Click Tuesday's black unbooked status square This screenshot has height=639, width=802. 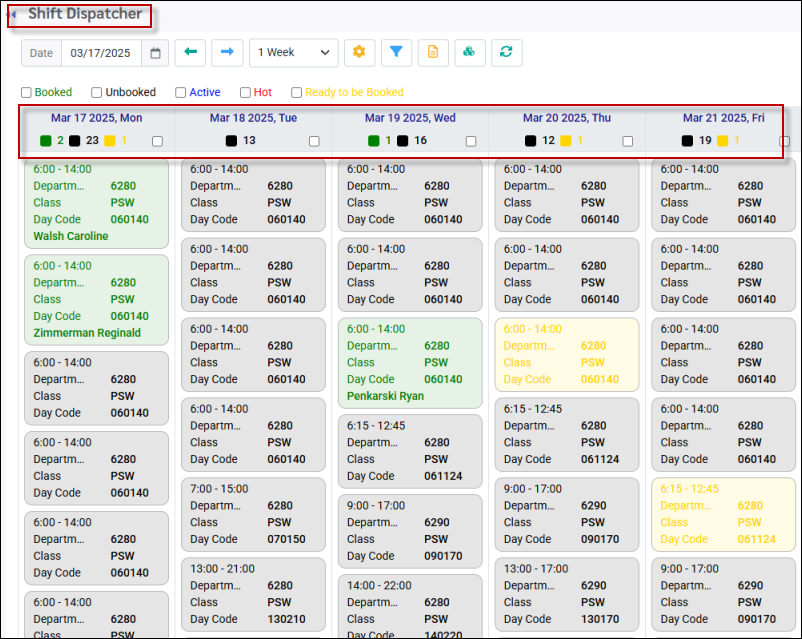[231, 141]
